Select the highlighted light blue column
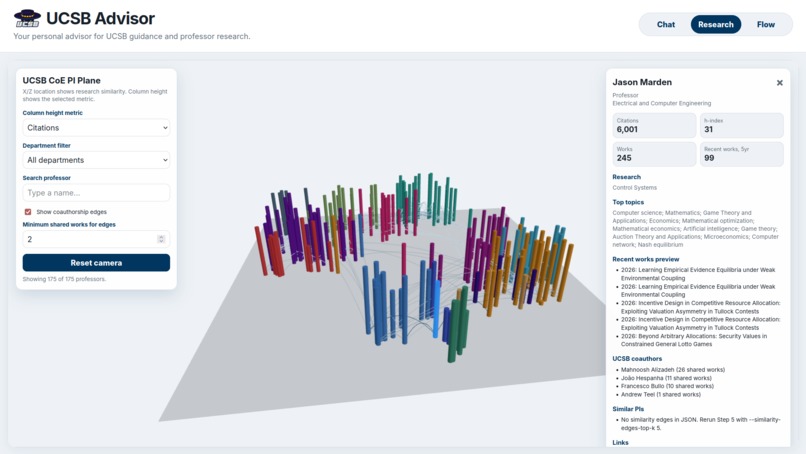The image size is (806, 454). (x=436, y=308)
